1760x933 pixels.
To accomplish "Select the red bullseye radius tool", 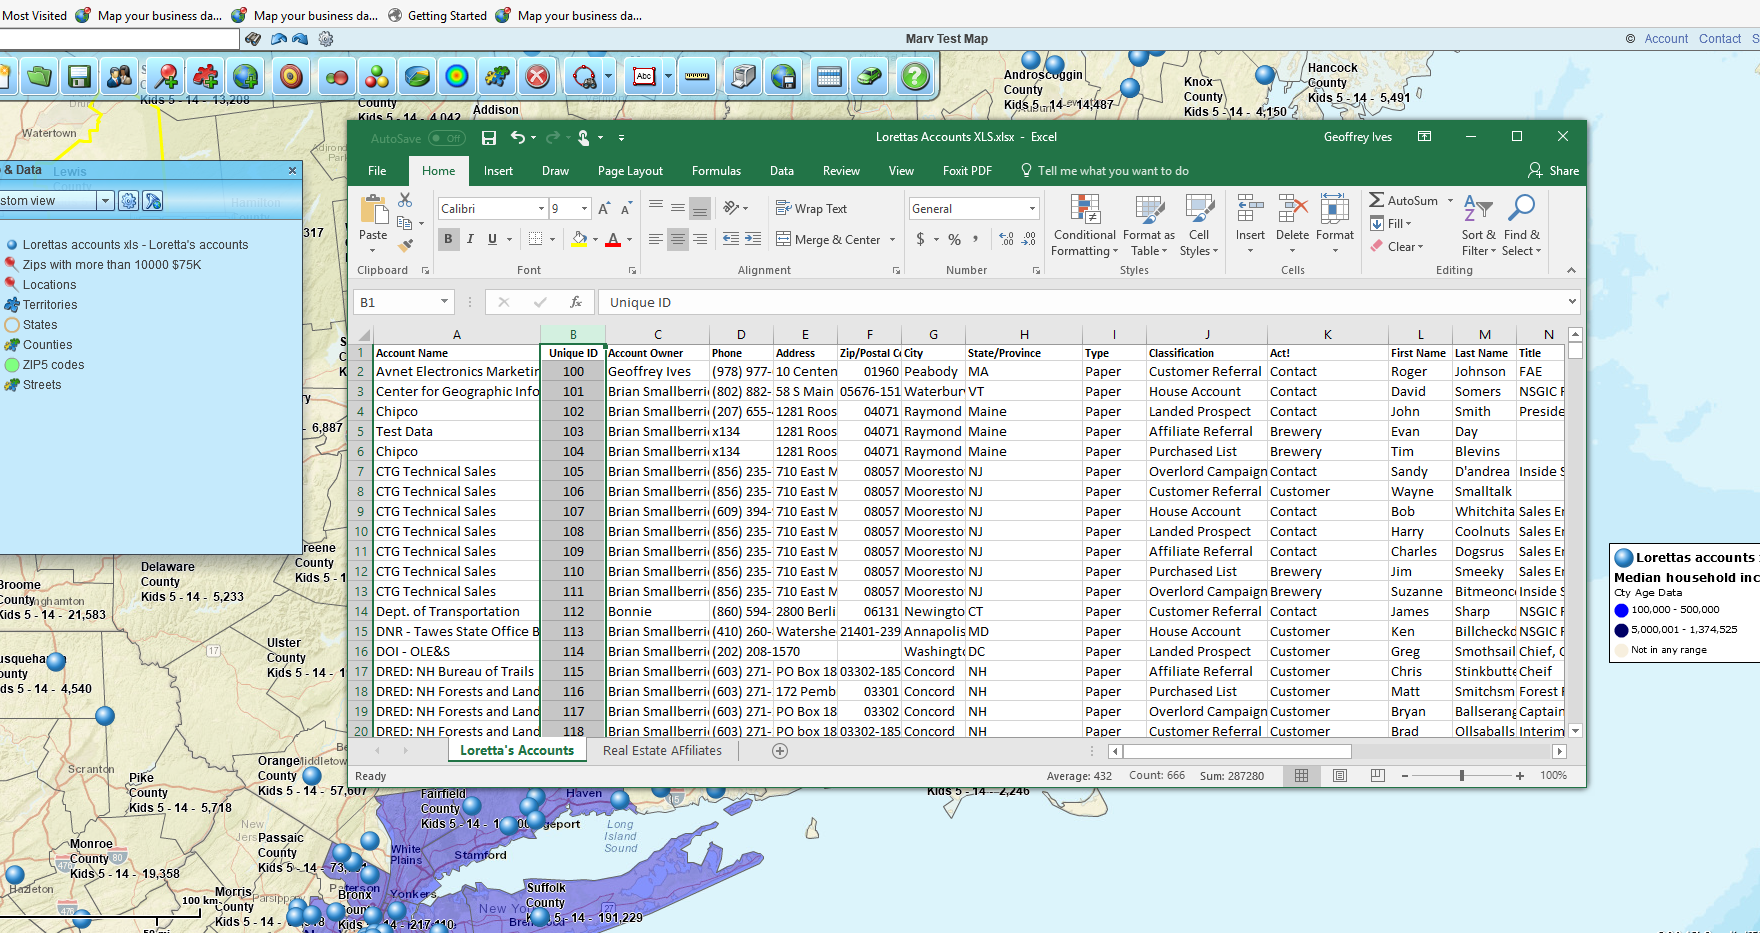I will [291, 77].
